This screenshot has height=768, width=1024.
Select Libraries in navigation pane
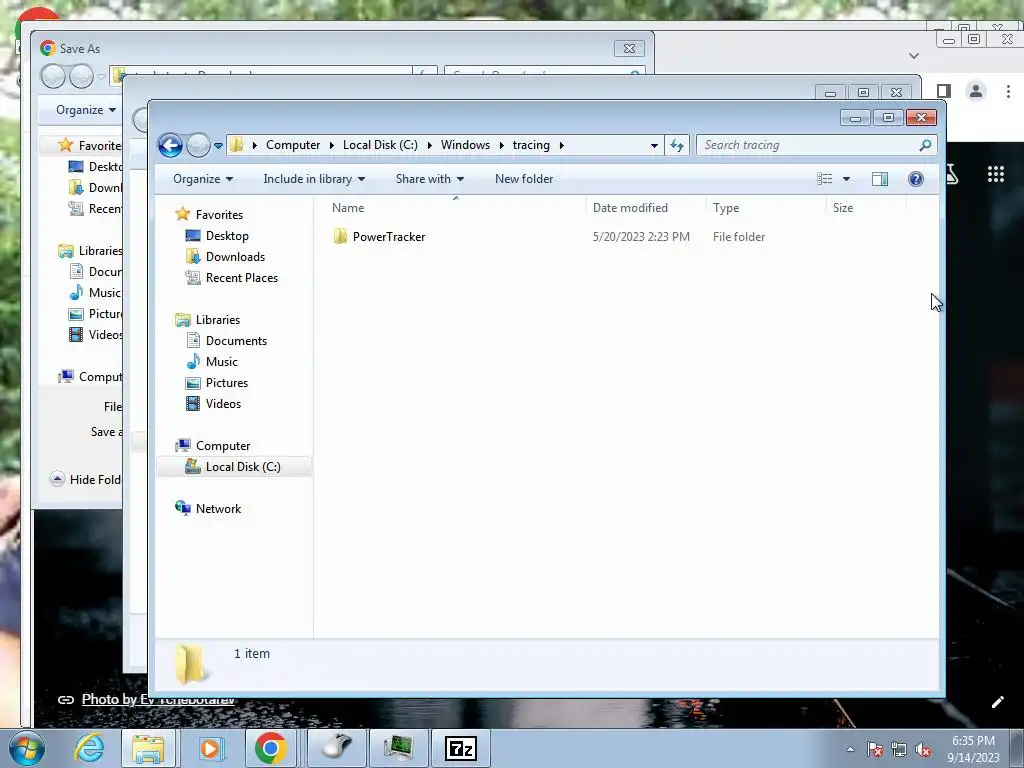217,320
